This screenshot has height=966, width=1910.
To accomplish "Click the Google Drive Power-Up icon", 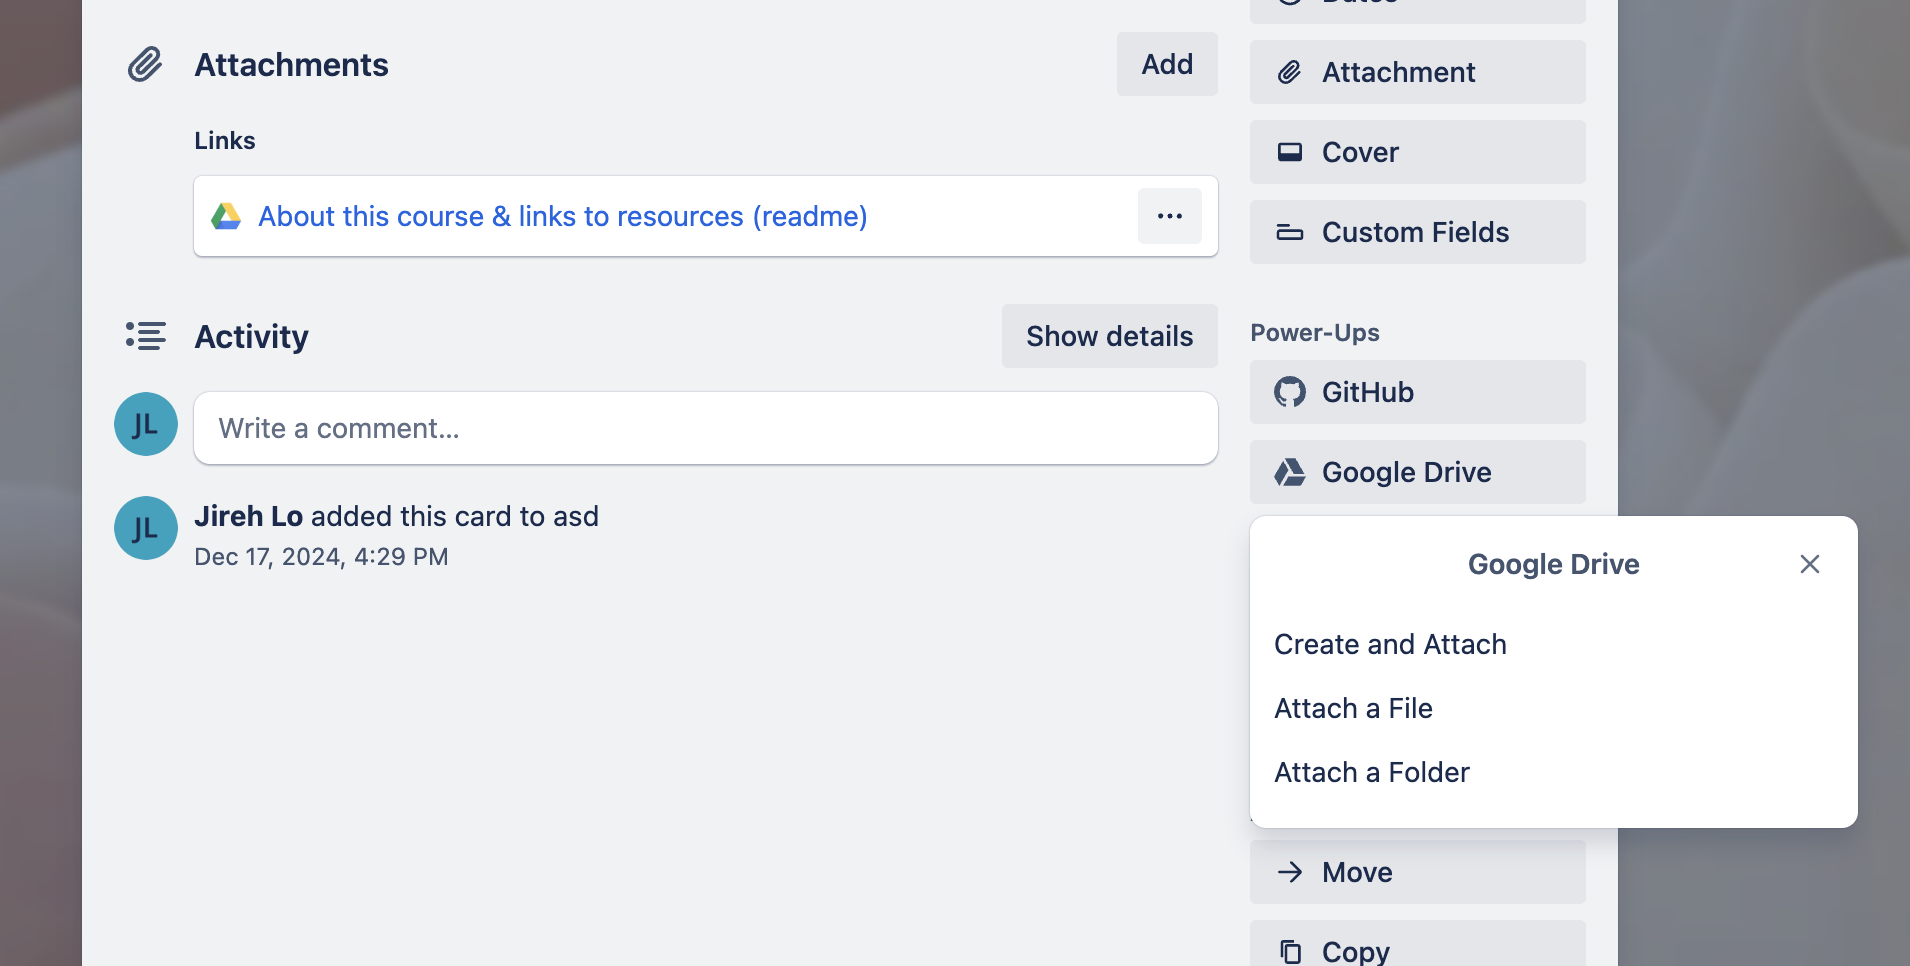I will click(x=1292, y=472).
